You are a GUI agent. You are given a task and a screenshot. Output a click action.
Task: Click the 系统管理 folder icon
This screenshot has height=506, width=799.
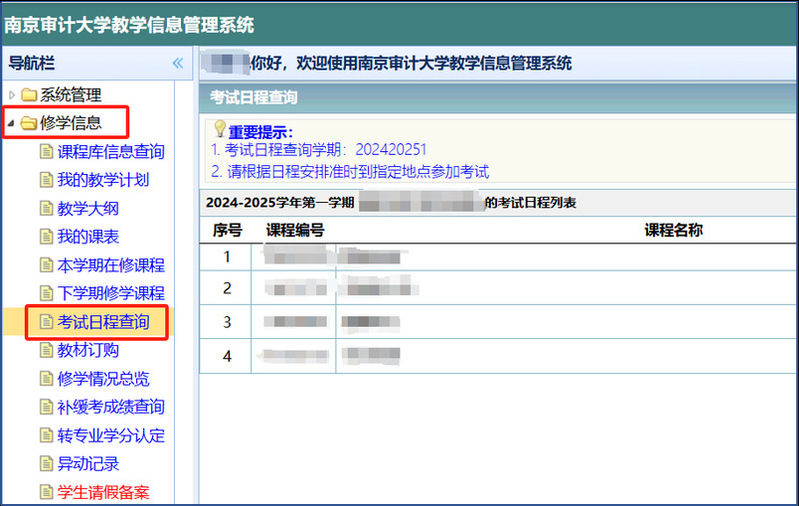coord(28,95)
